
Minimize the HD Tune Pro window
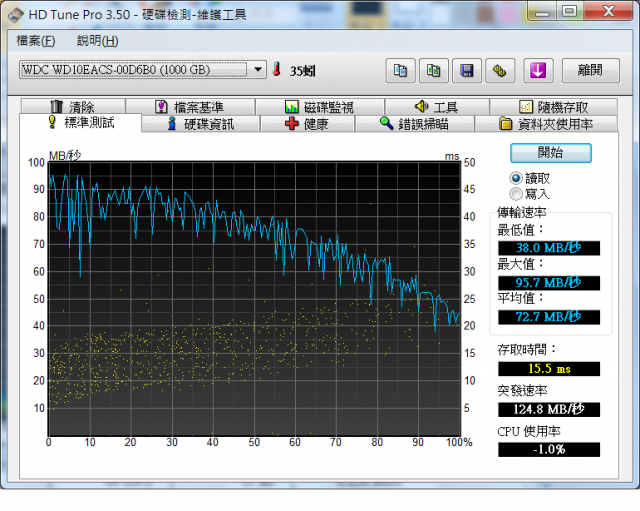(542, 11)
